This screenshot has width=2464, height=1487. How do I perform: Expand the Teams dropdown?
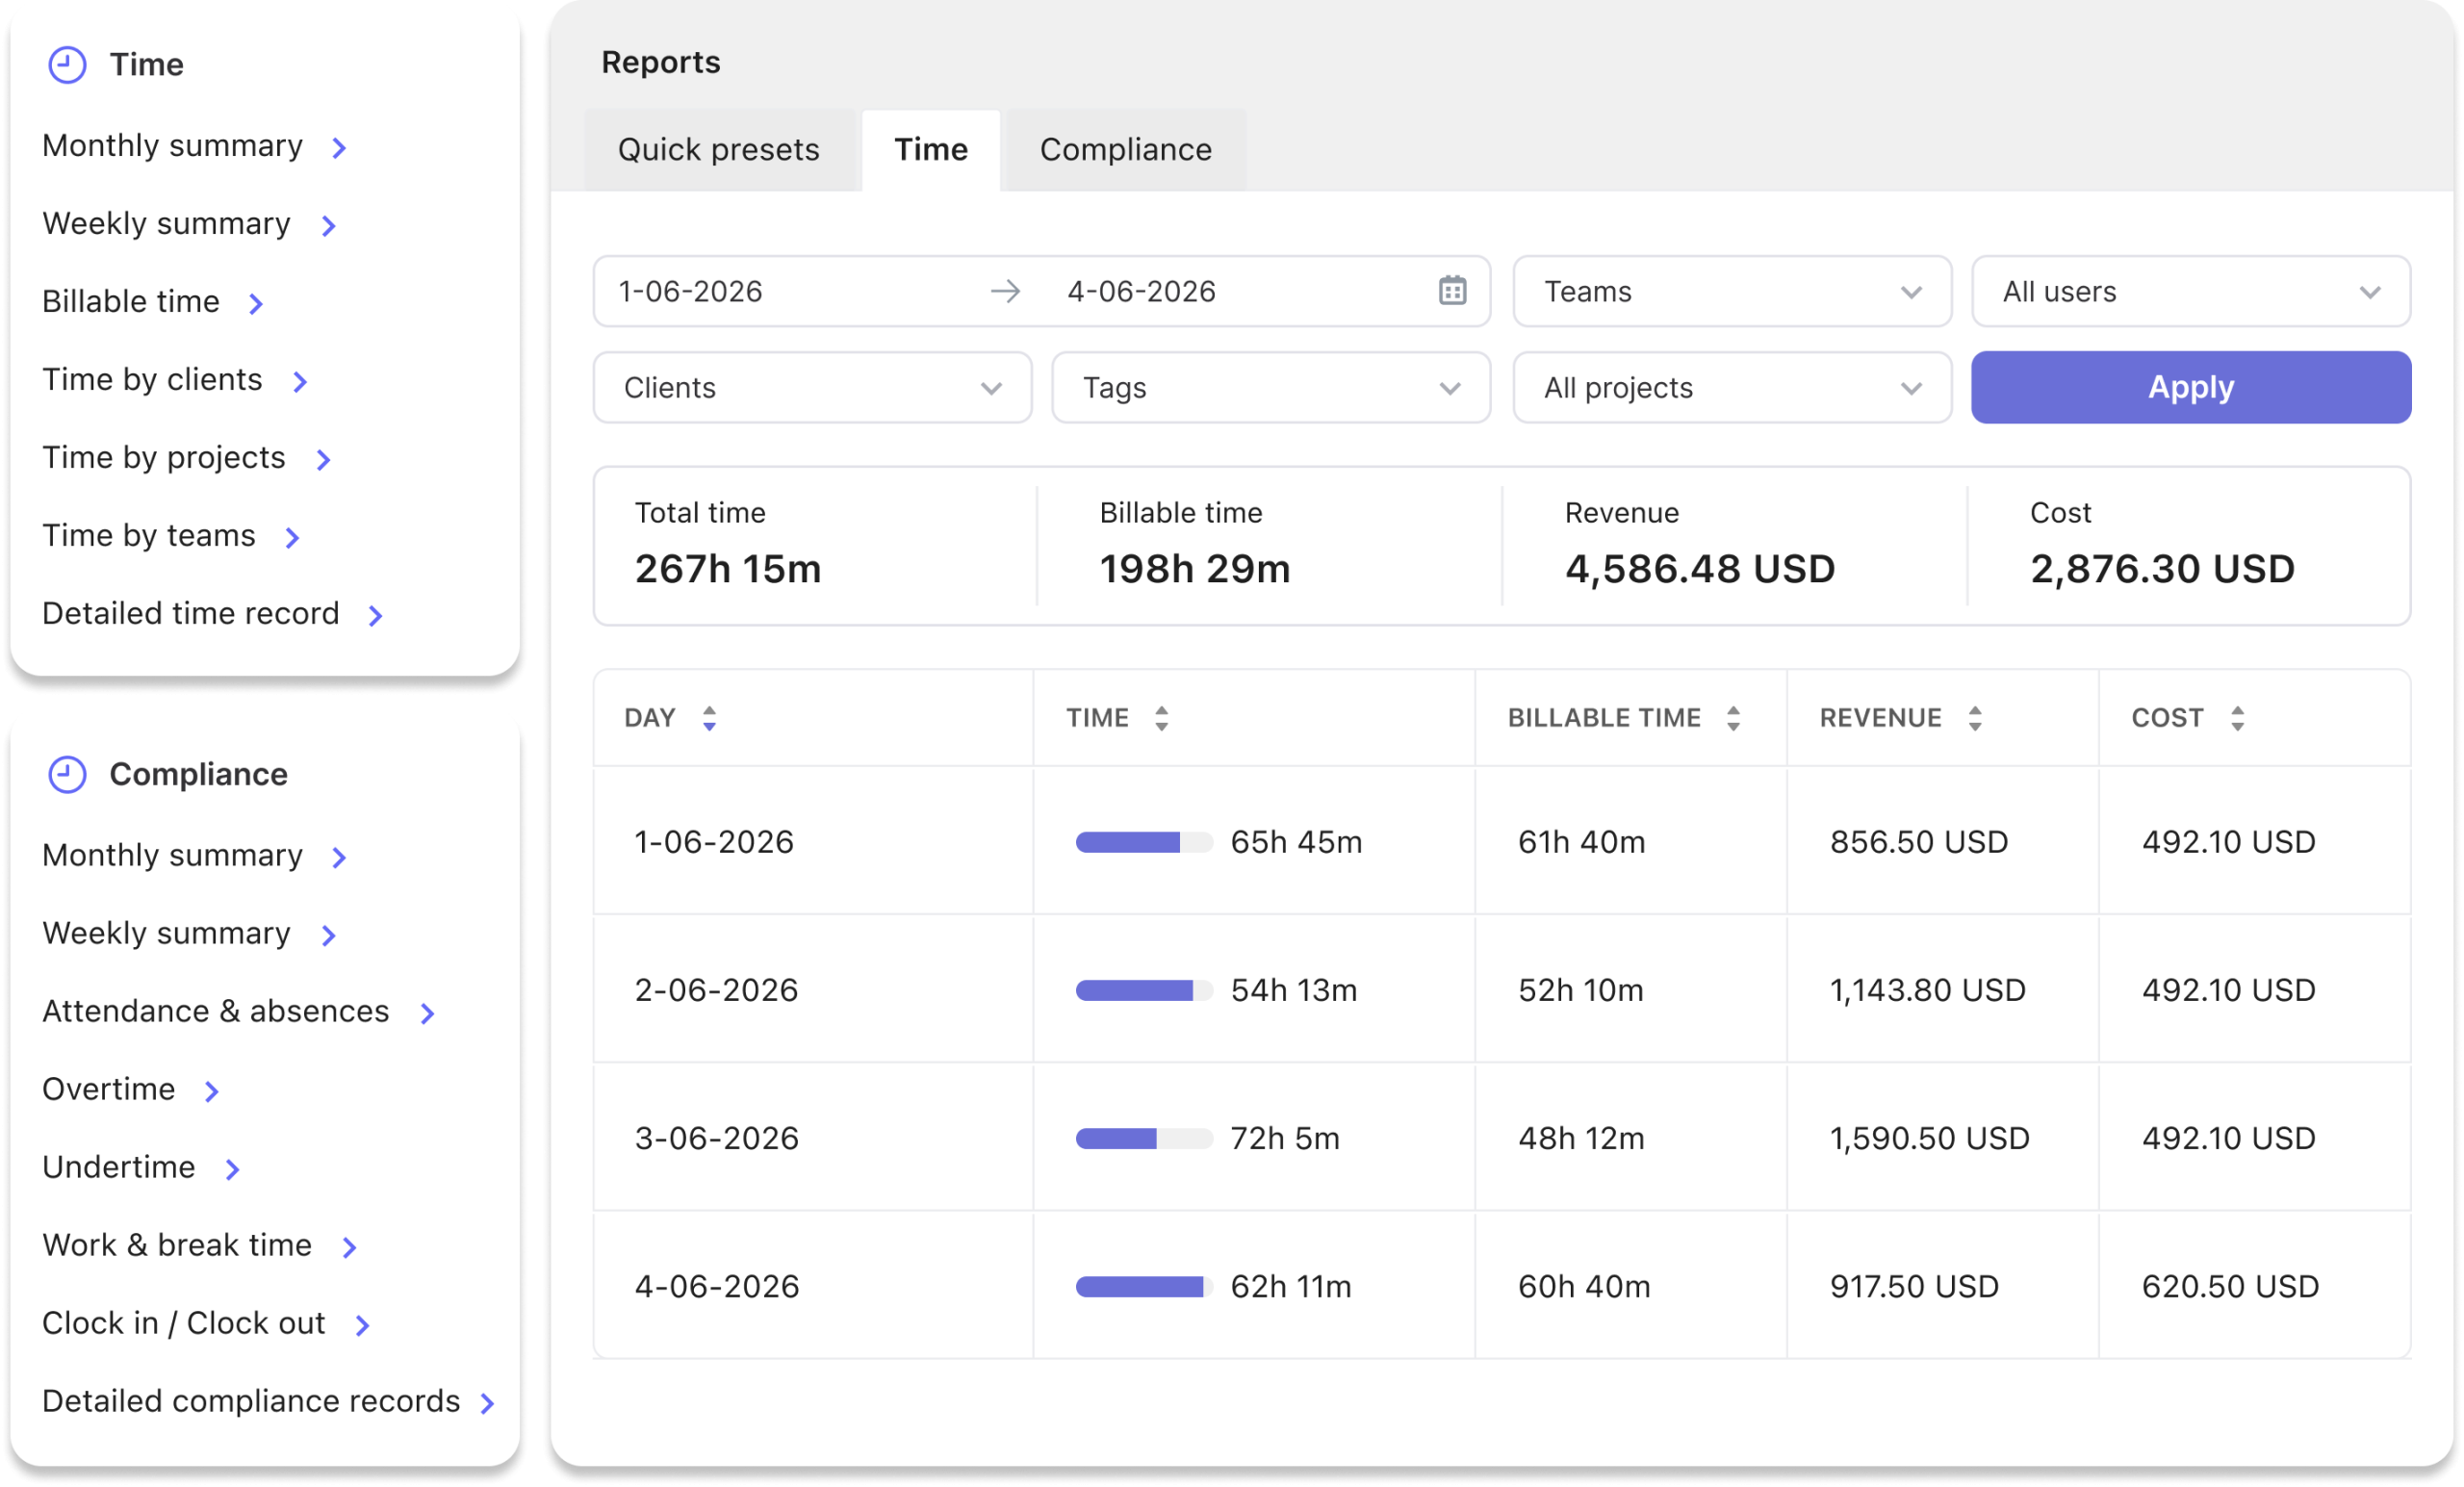(1732, 291)
